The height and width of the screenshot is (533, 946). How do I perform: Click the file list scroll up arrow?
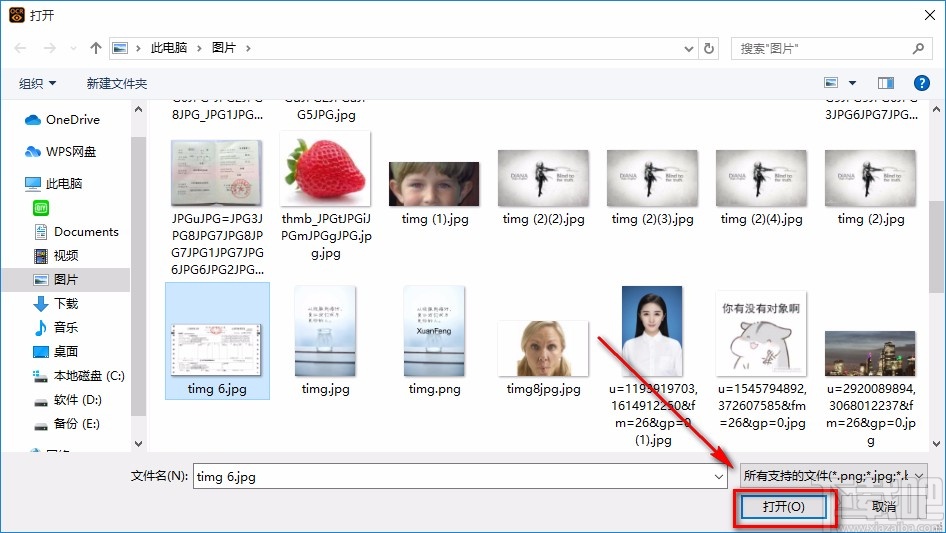point(936,110)
